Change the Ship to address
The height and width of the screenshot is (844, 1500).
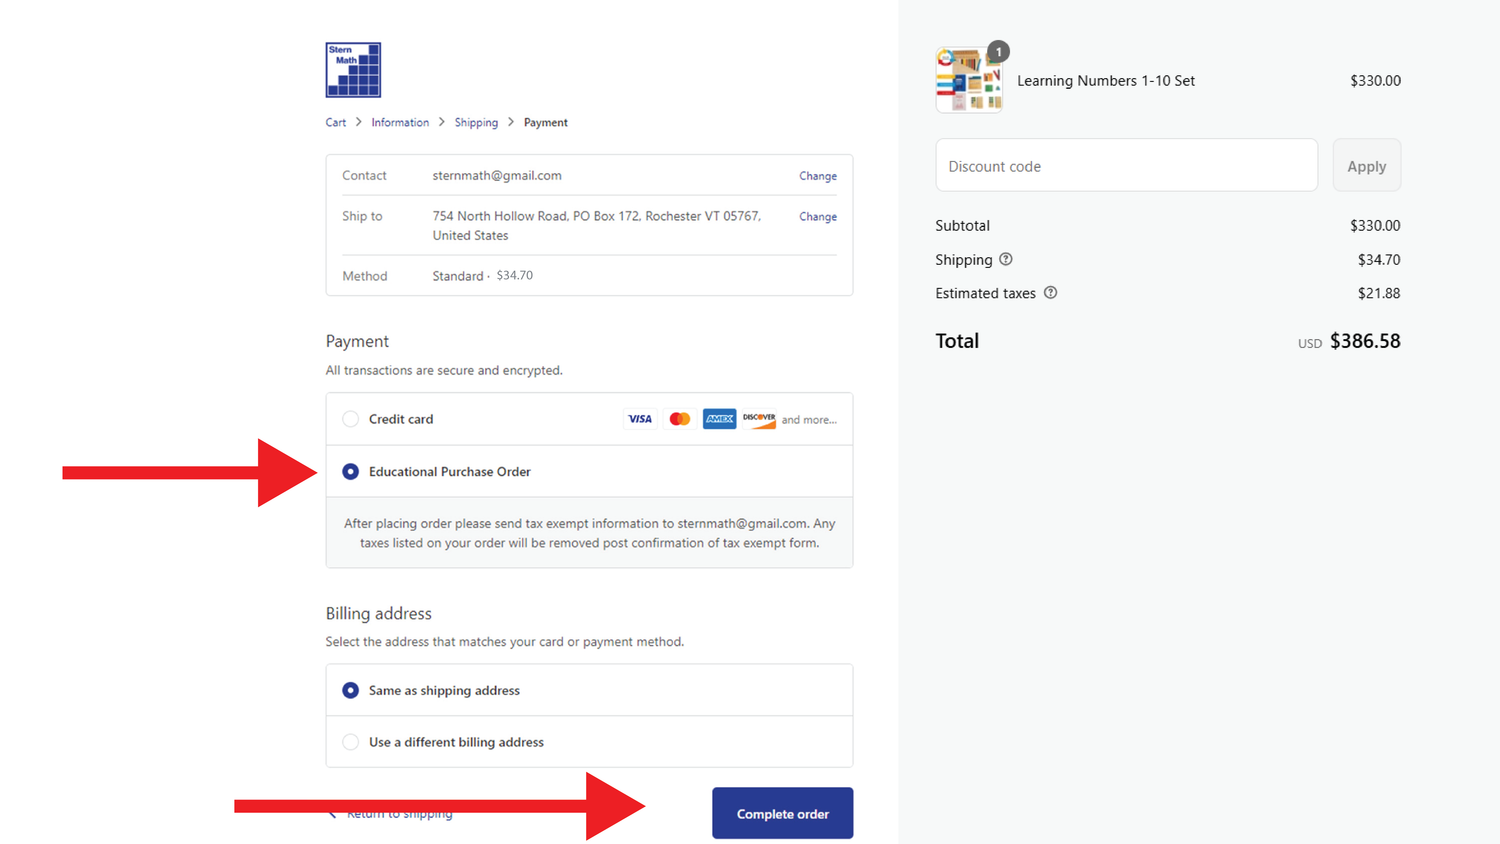[817, 217]
